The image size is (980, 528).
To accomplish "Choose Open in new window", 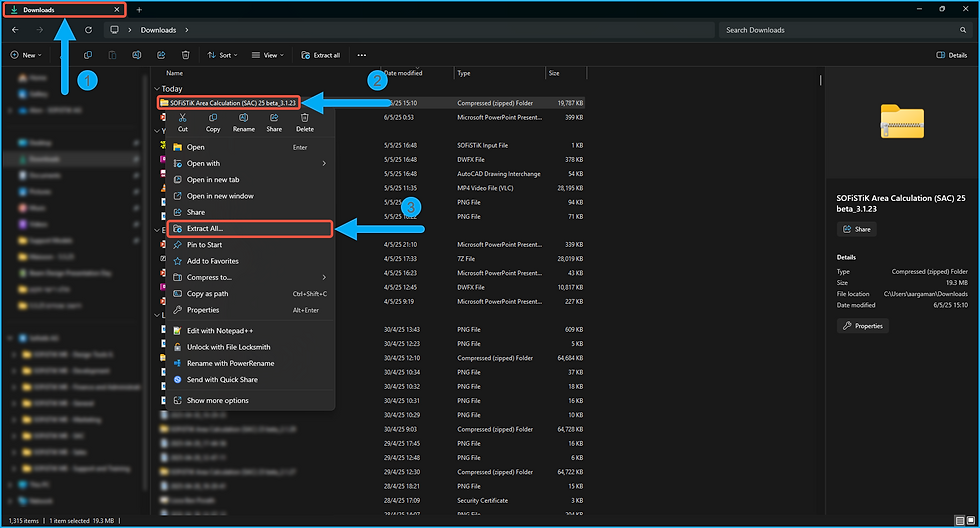I will [x=251, y=196].
